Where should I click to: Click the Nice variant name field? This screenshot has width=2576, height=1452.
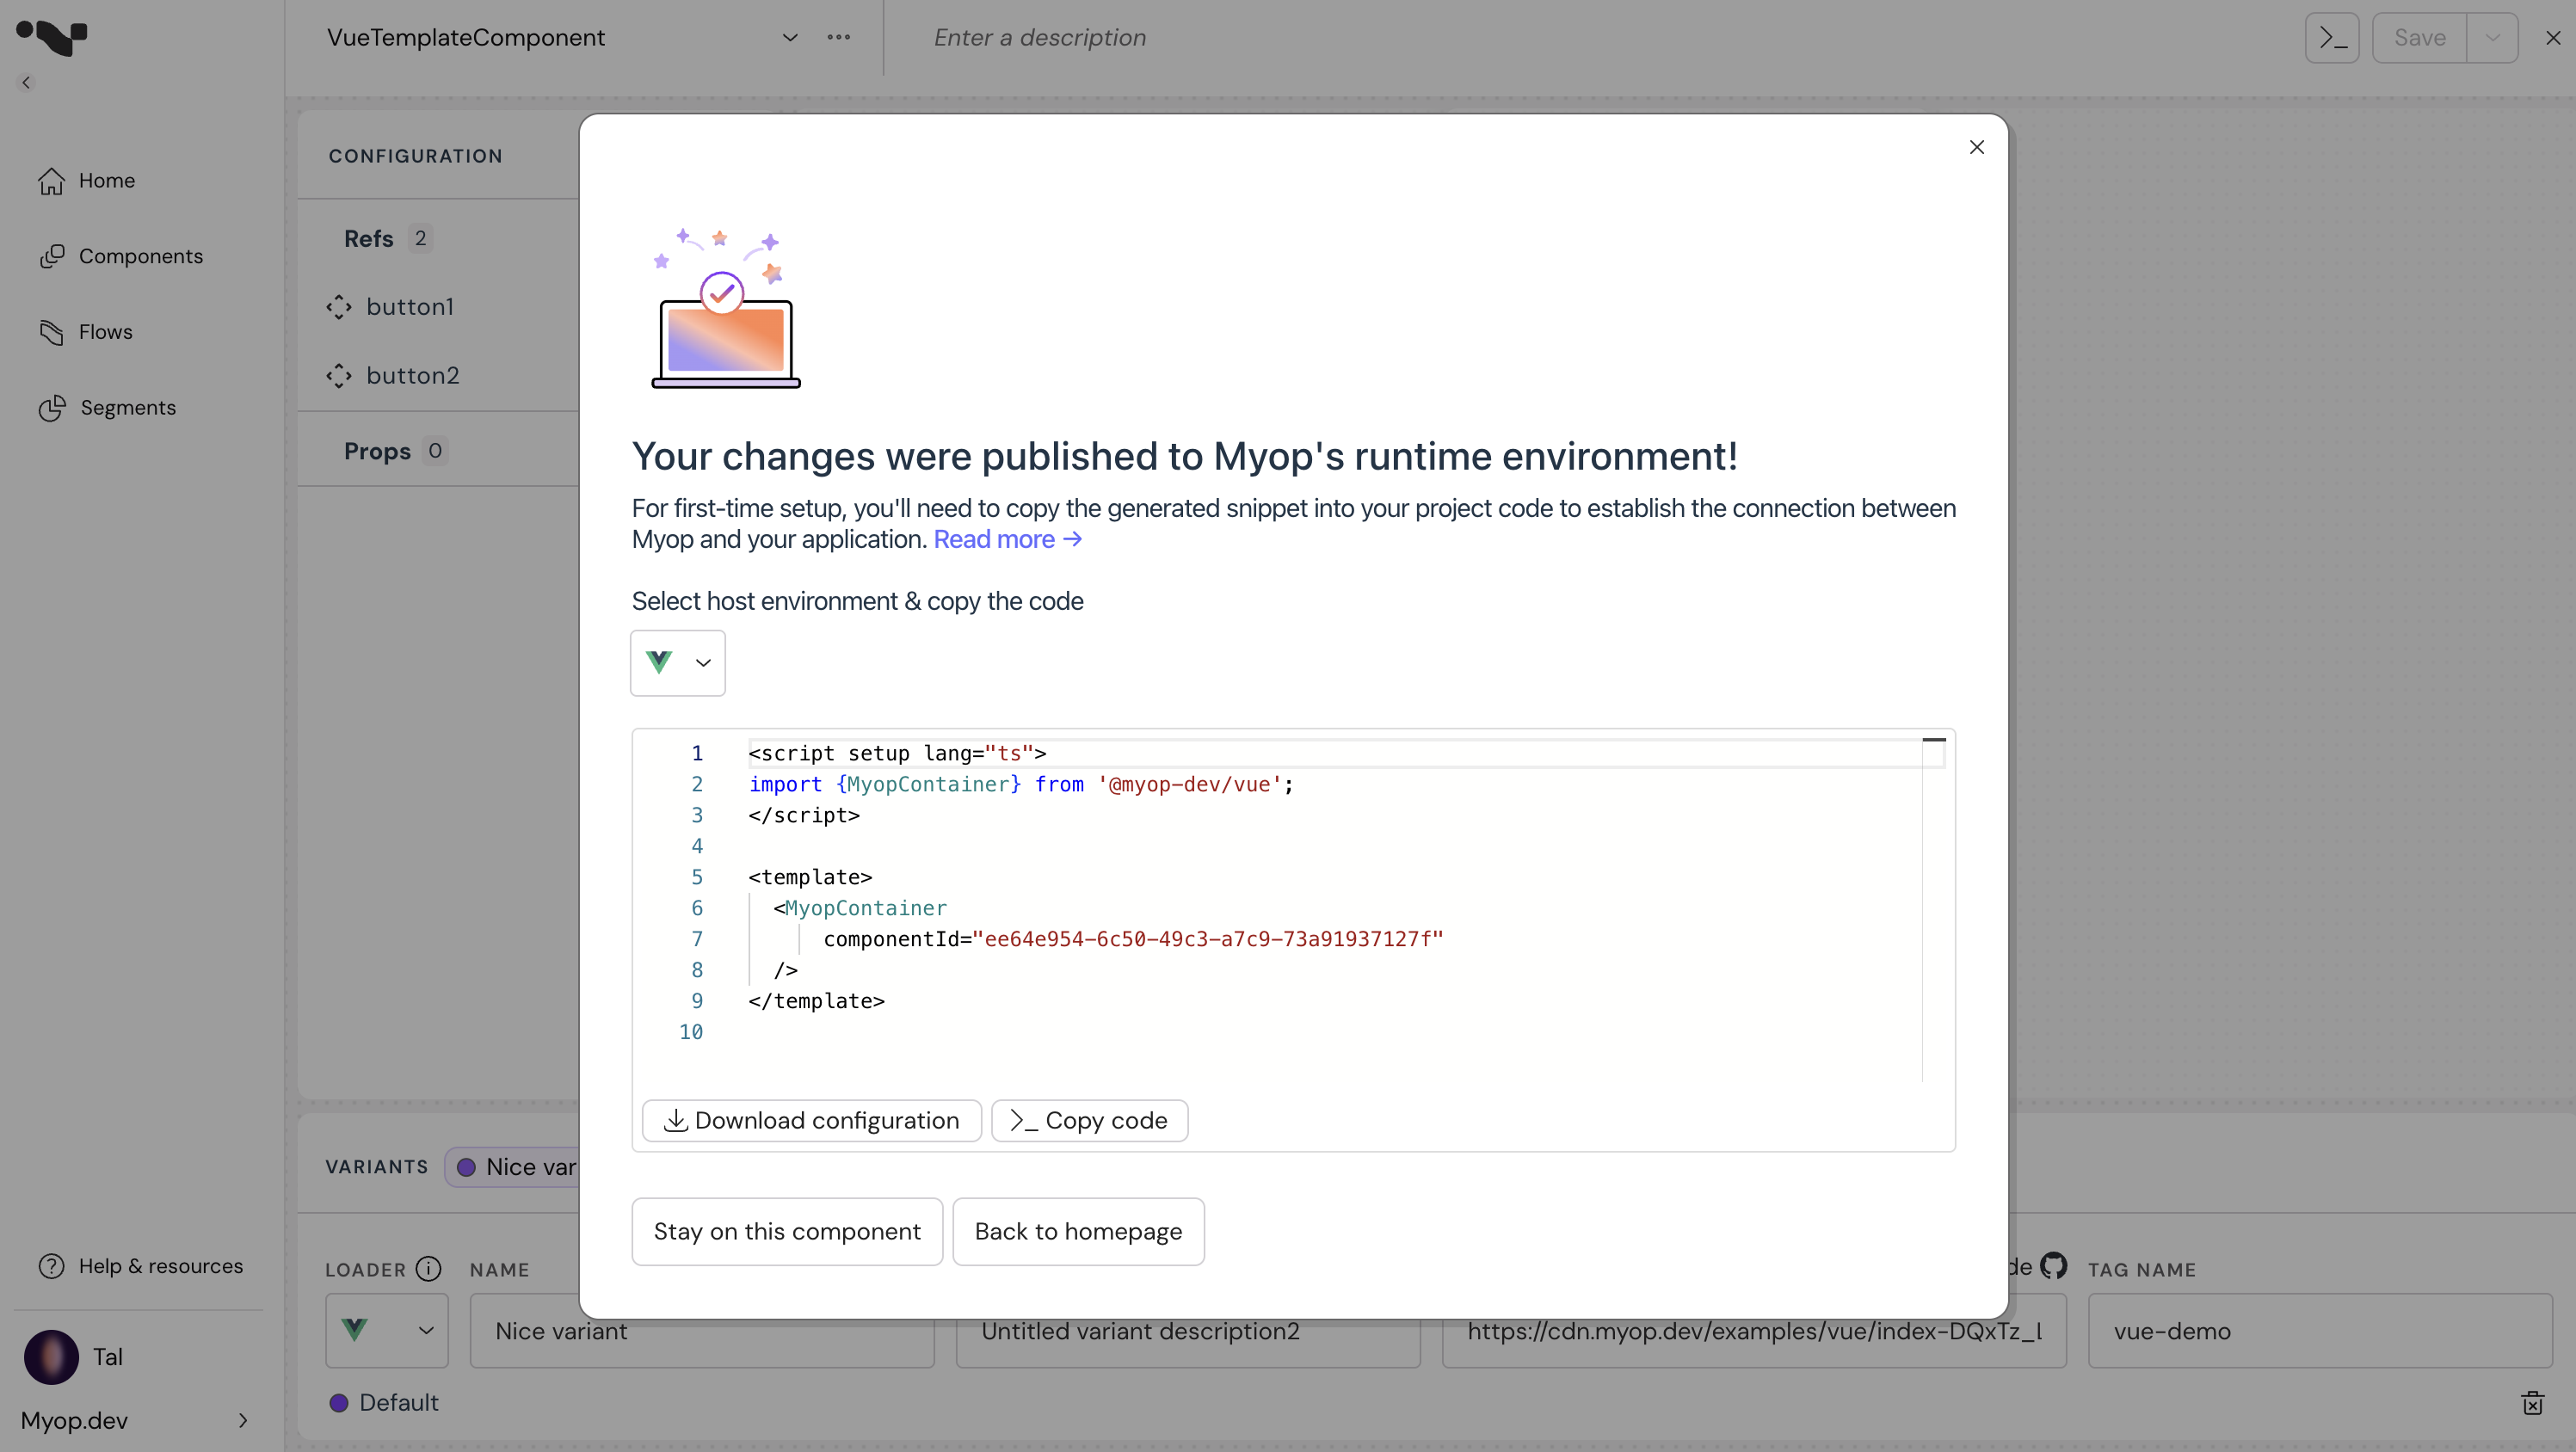tap(702, 1331)
